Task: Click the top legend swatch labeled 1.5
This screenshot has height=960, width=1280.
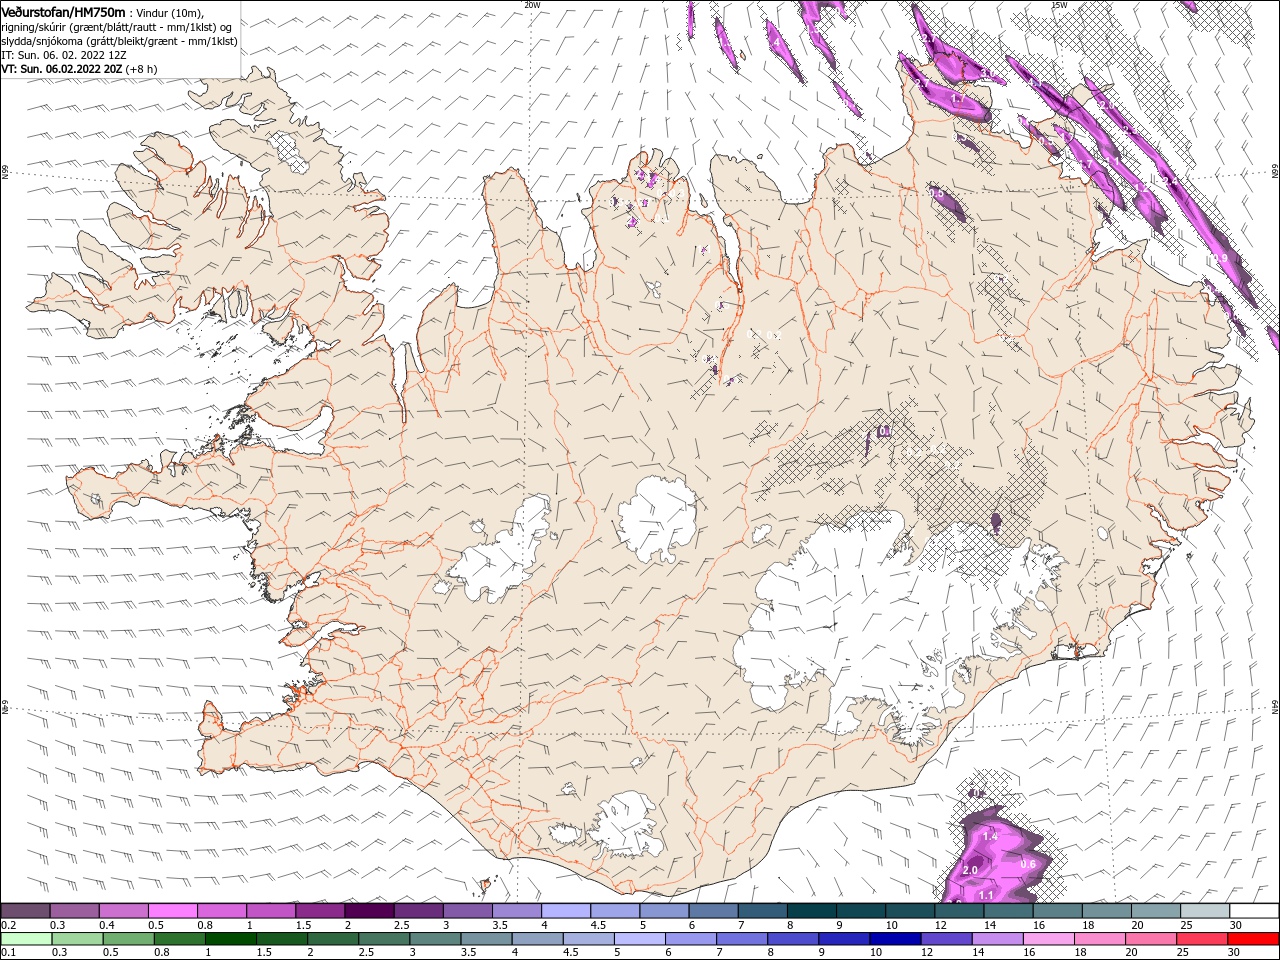Action: pos(320,911)
